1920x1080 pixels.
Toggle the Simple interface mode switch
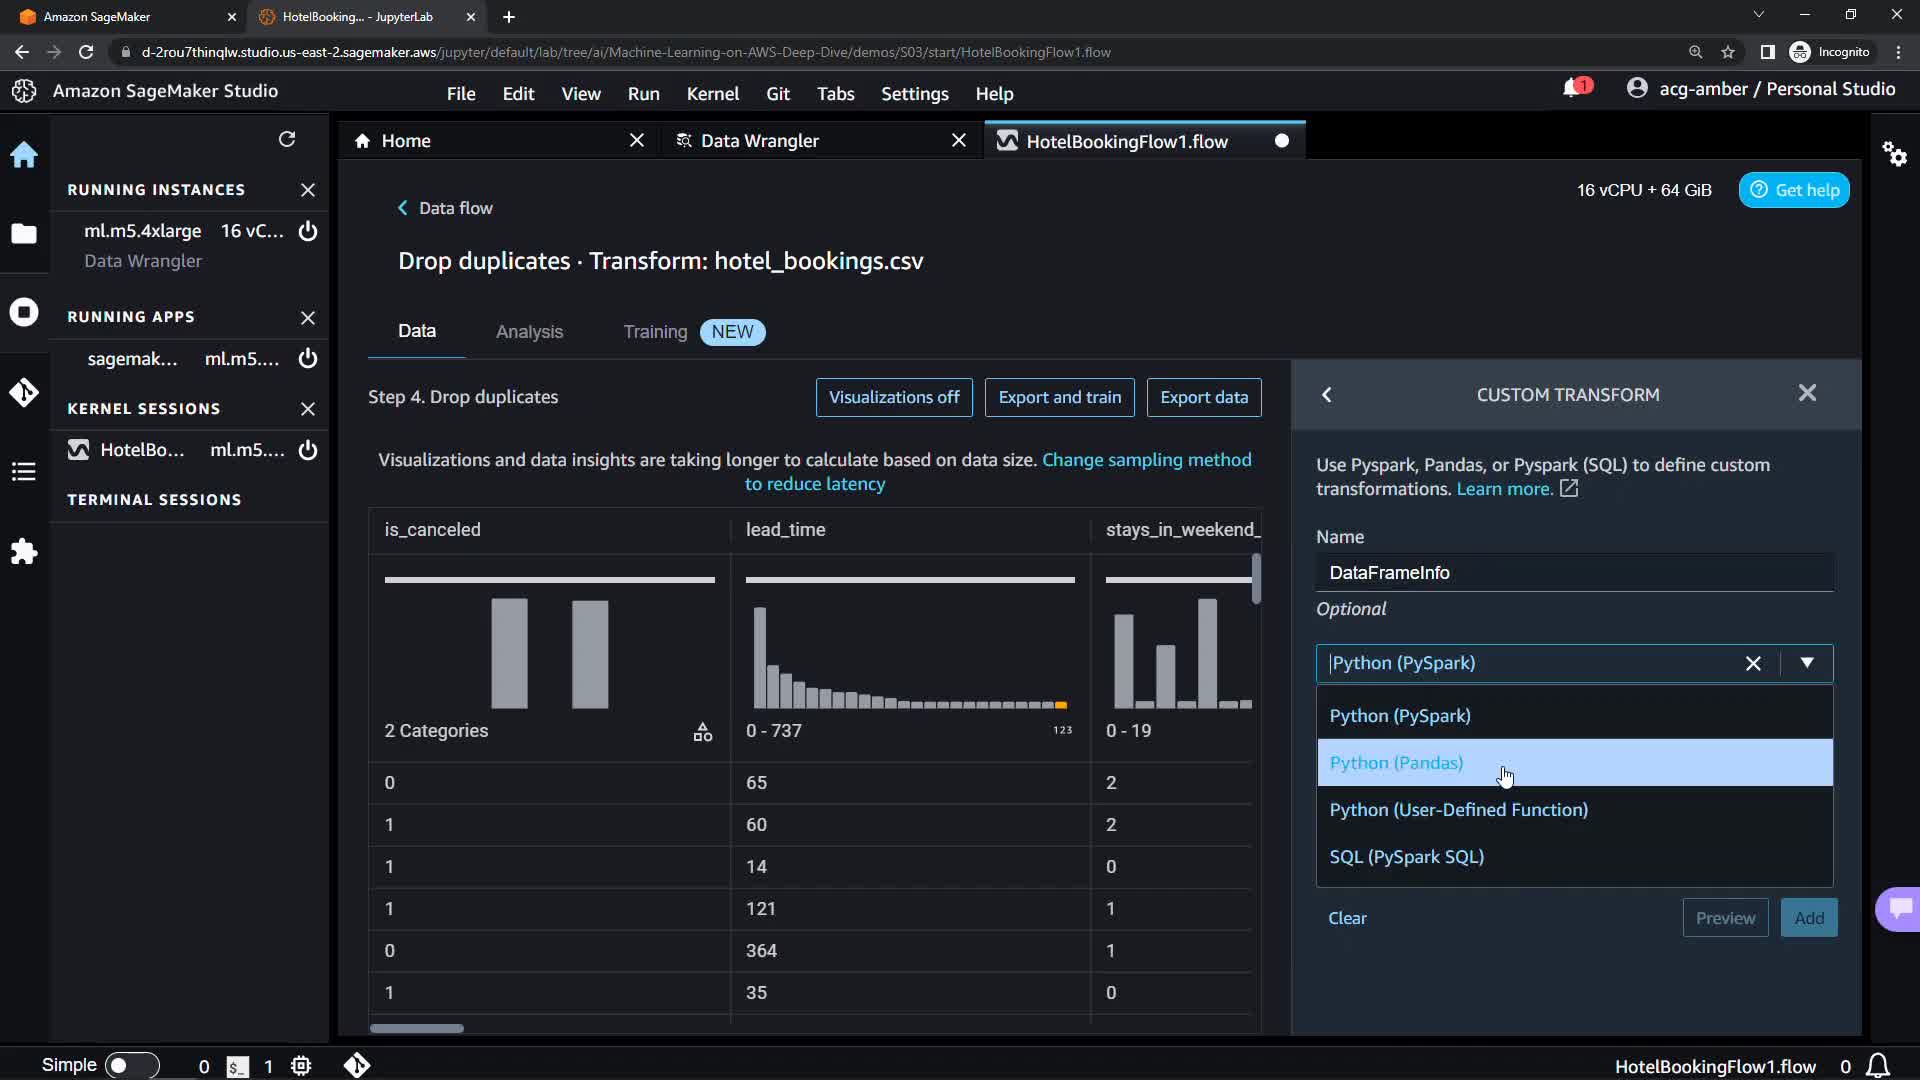tap(131, 1066)
